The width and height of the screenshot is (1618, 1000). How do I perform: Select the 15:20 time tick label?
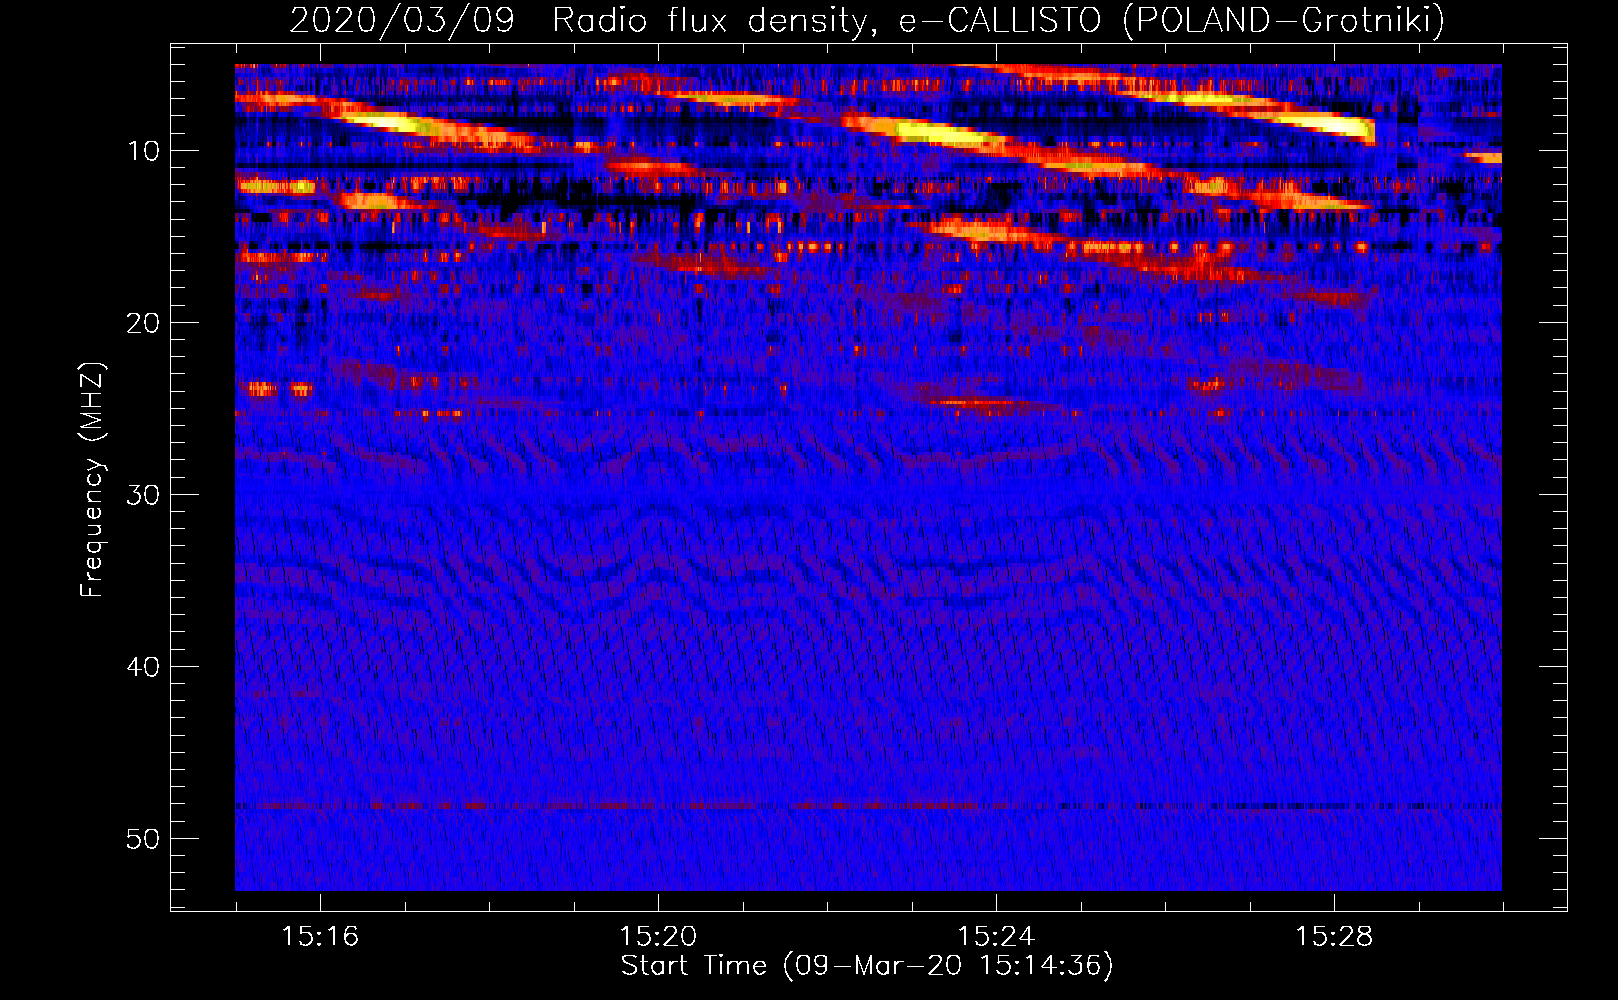pyautogui.click(x=658, y=937)
